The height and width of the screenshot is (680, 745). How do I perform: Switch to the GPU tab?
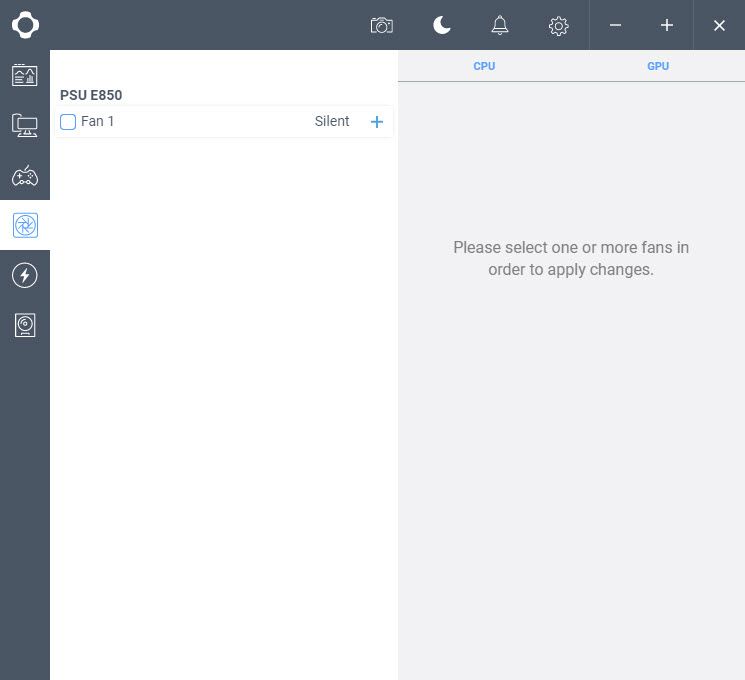[658, 66]
